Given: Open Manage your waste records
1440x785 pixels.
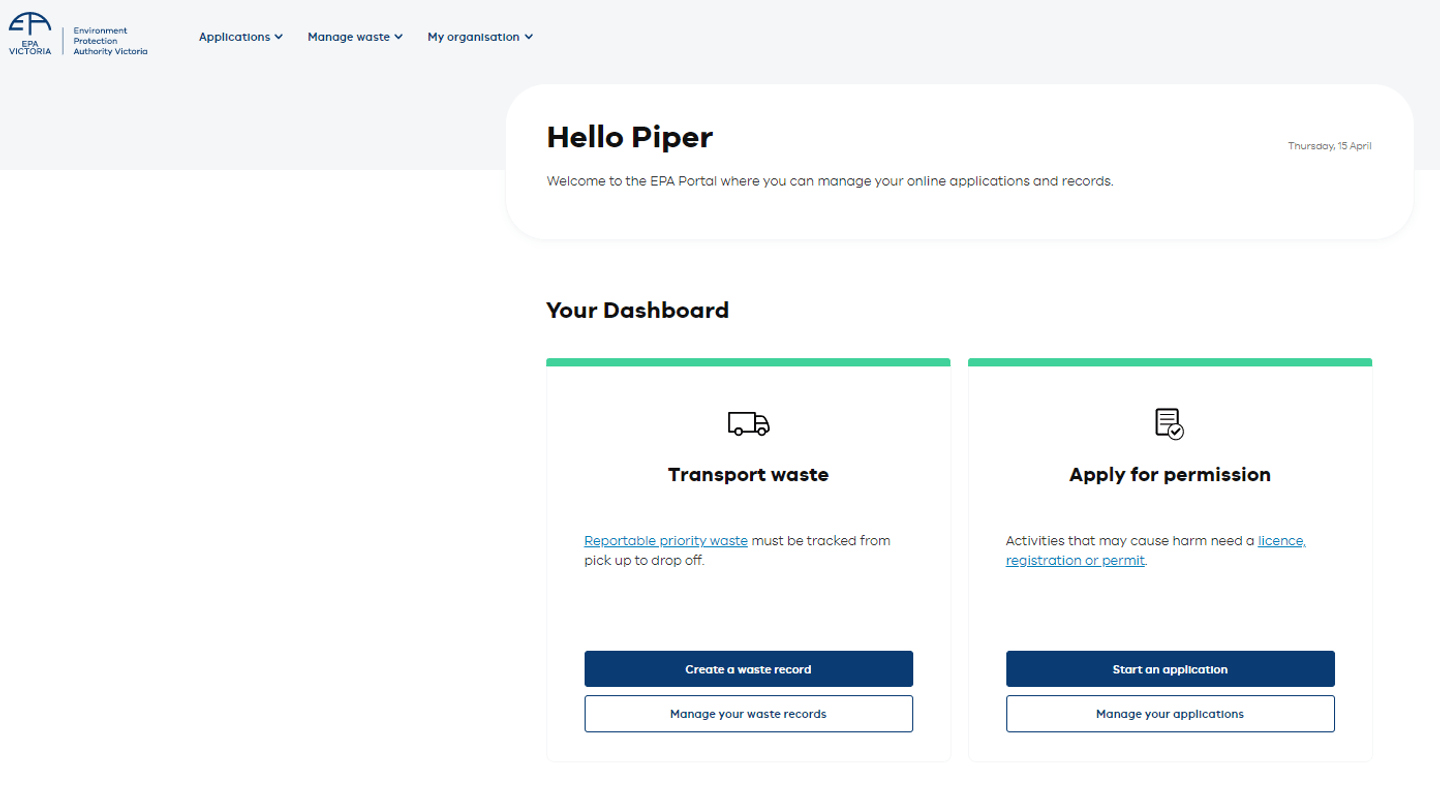Looking at the screenshot, I should coord(747,713).
